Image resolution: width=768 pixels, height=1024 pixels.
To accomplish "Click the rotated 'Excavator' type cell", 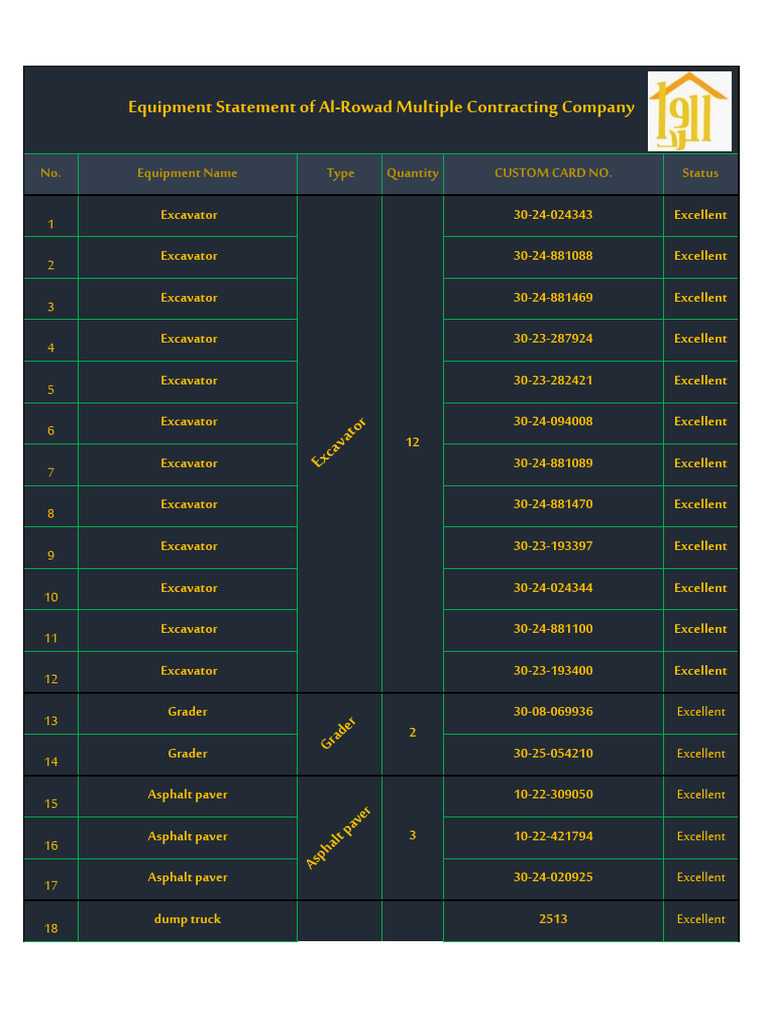I will 338,443.
